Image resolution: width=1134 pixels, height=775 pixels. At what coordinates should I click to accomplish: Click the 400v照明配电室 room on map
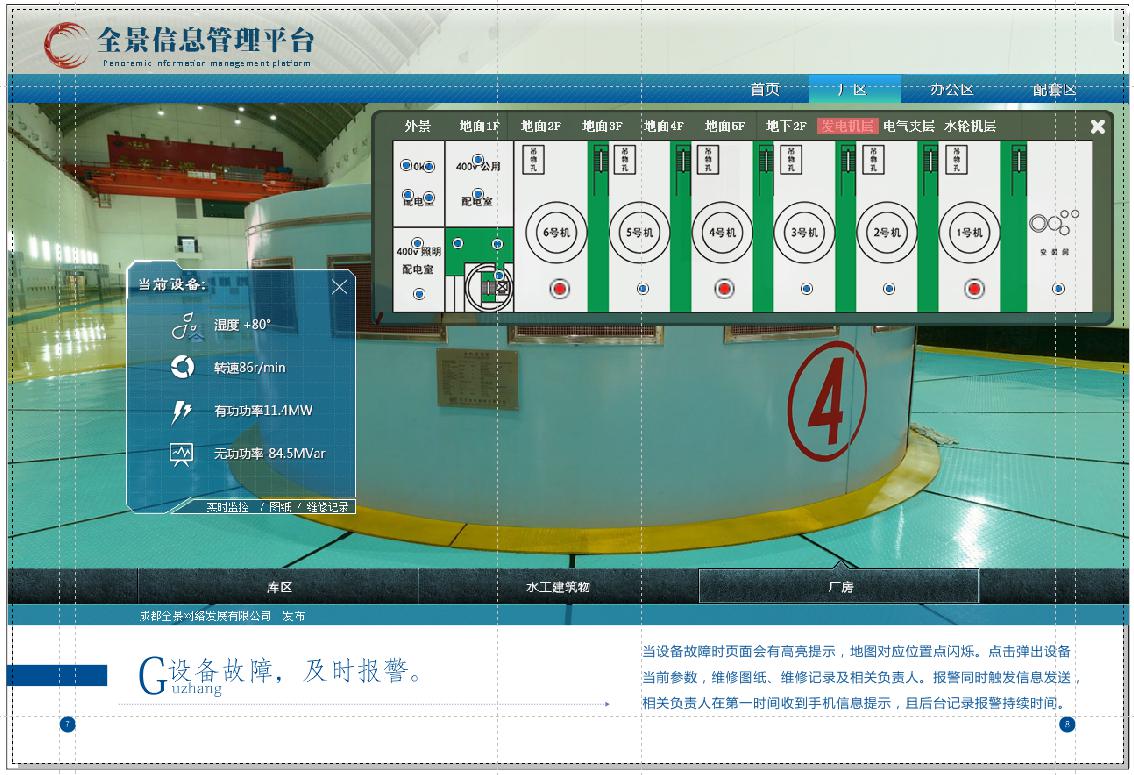click(418, 269)
